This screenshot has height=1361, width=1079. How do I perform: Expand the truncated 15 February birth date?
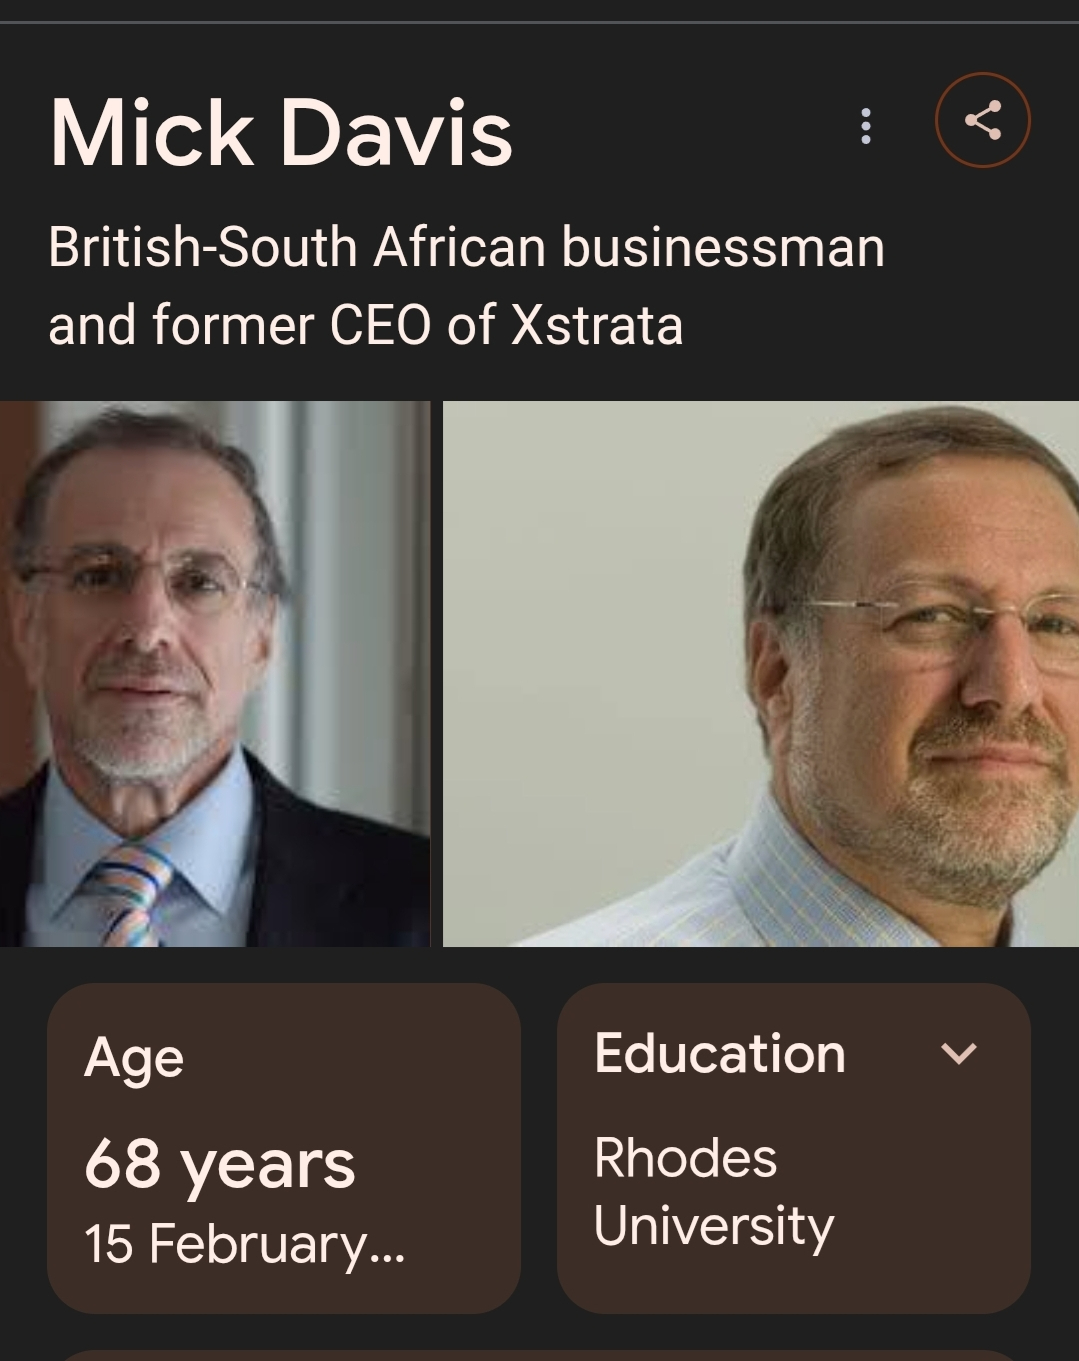[244, 1244]
